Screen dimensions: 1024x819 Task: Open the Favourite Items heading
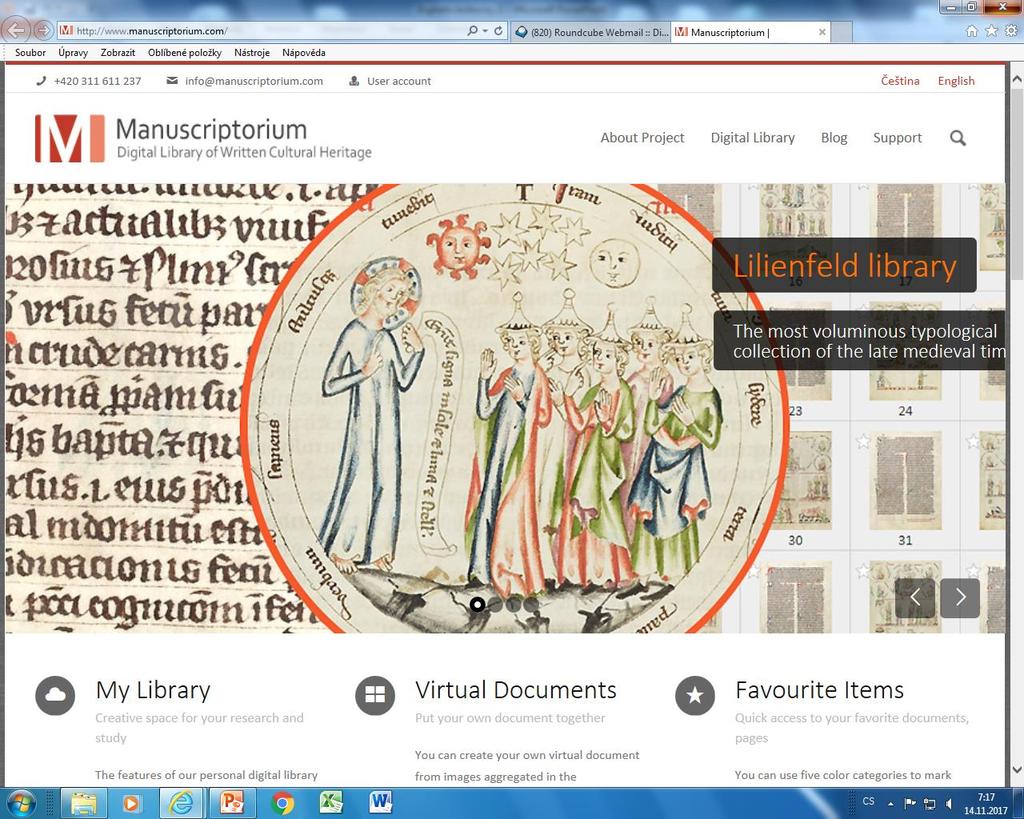pyautogui.click(x=820, y=690)
